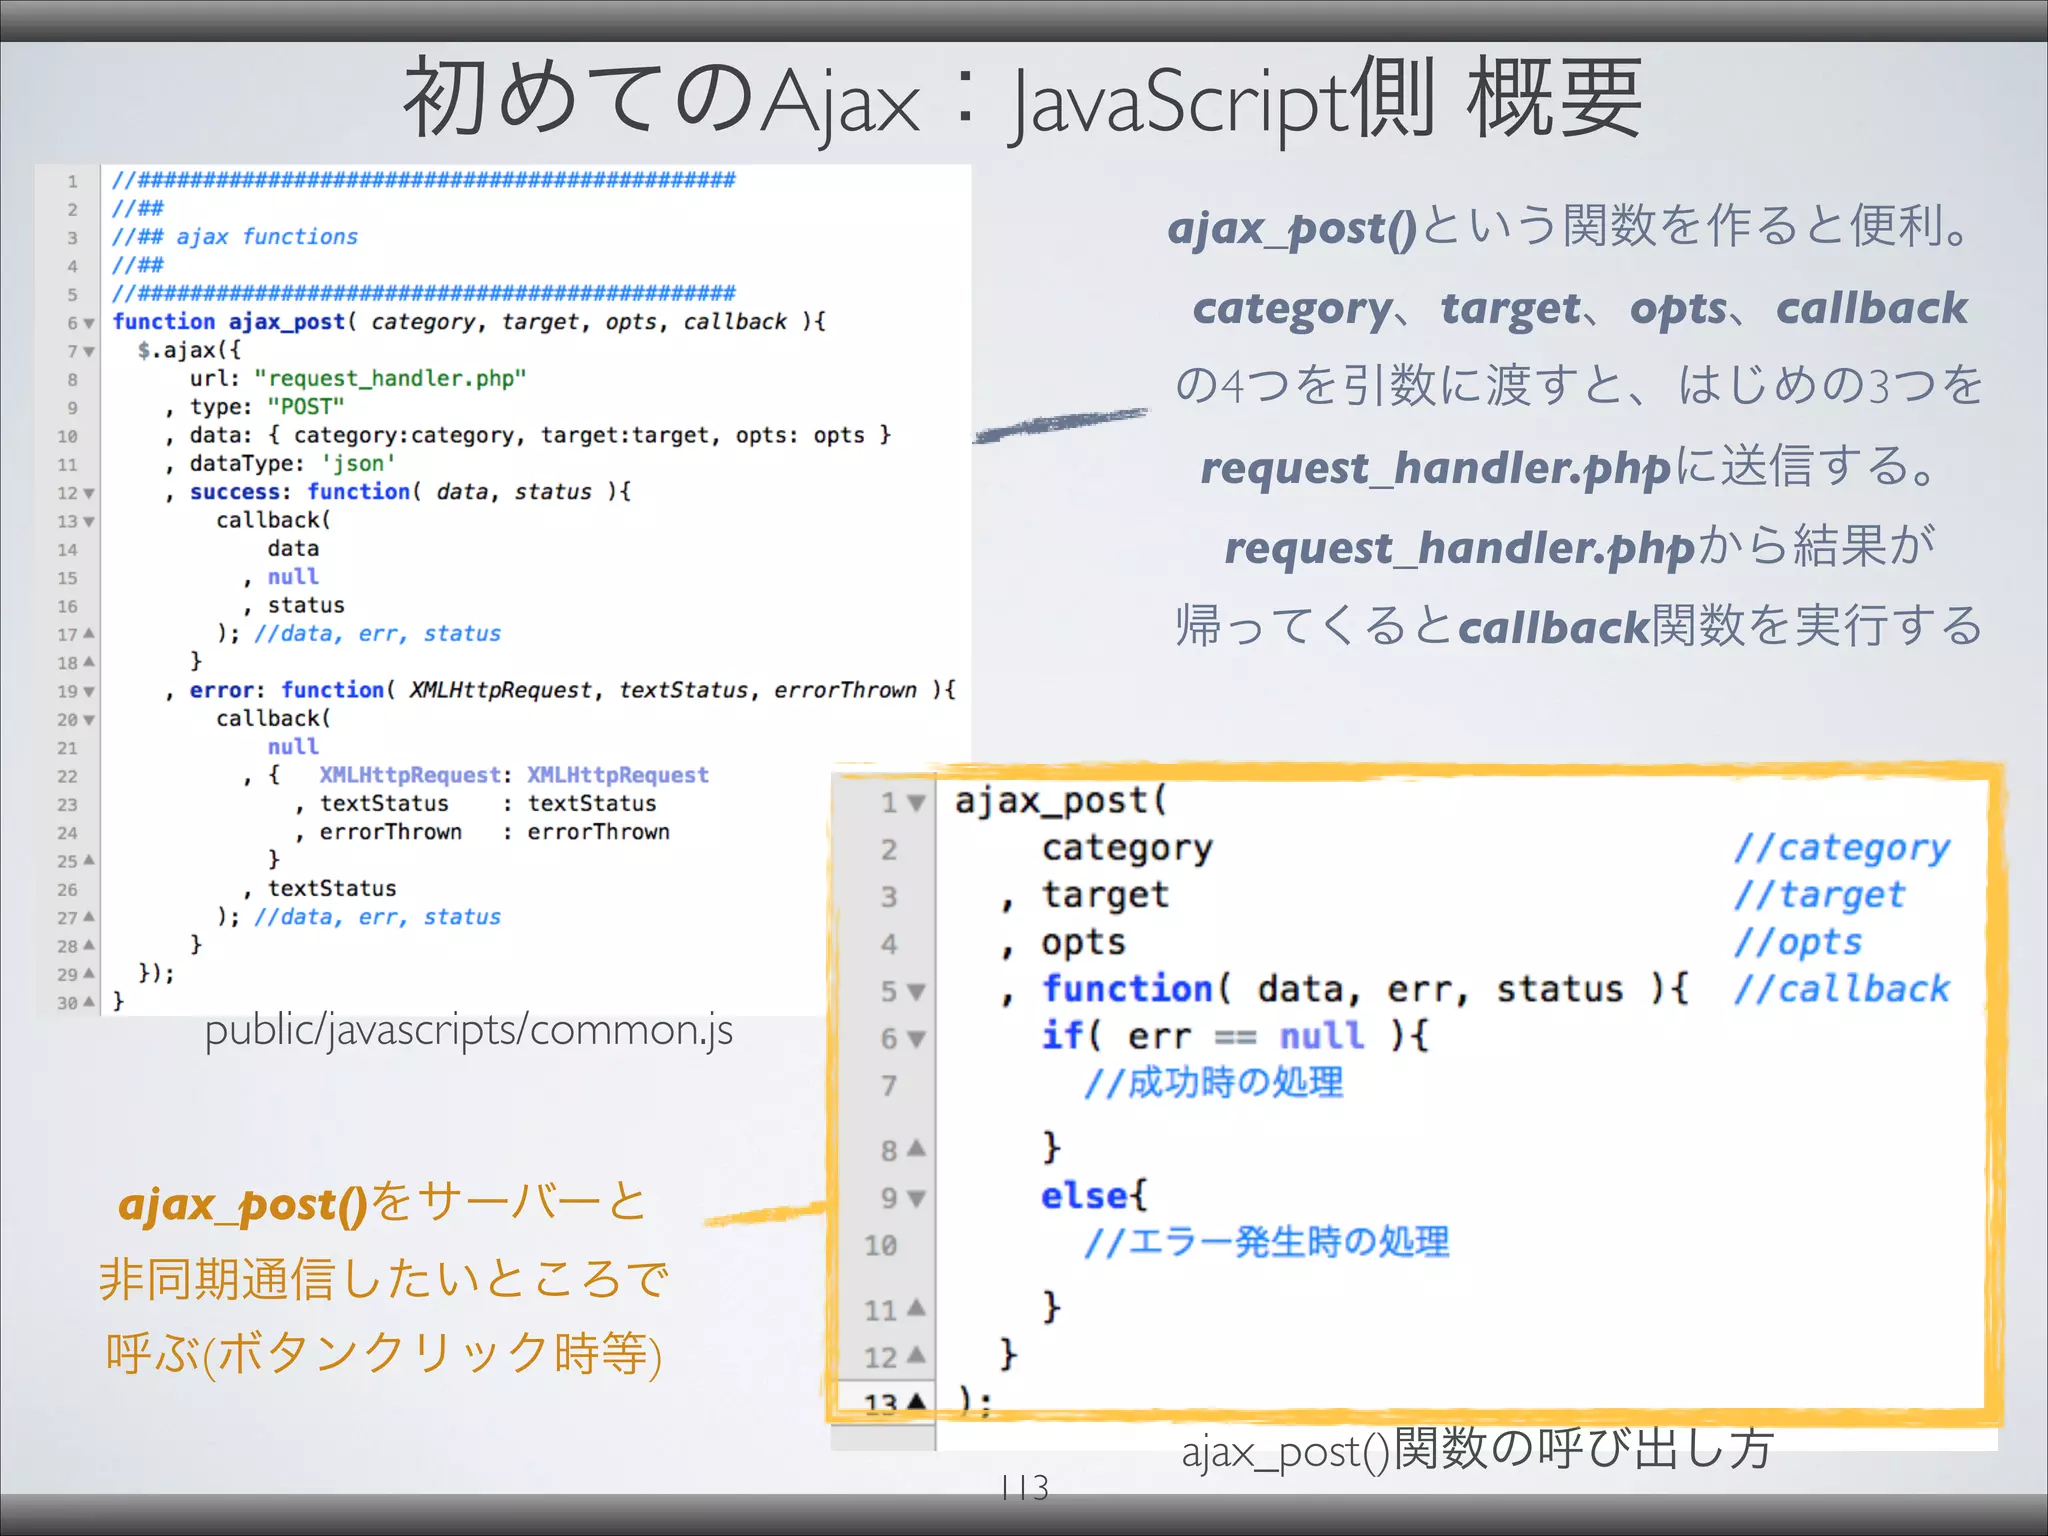The image size is (2048, 1536).
Task: Click caption ajax_post()関数の呼び出し方
Action: coord(1478,1450)
